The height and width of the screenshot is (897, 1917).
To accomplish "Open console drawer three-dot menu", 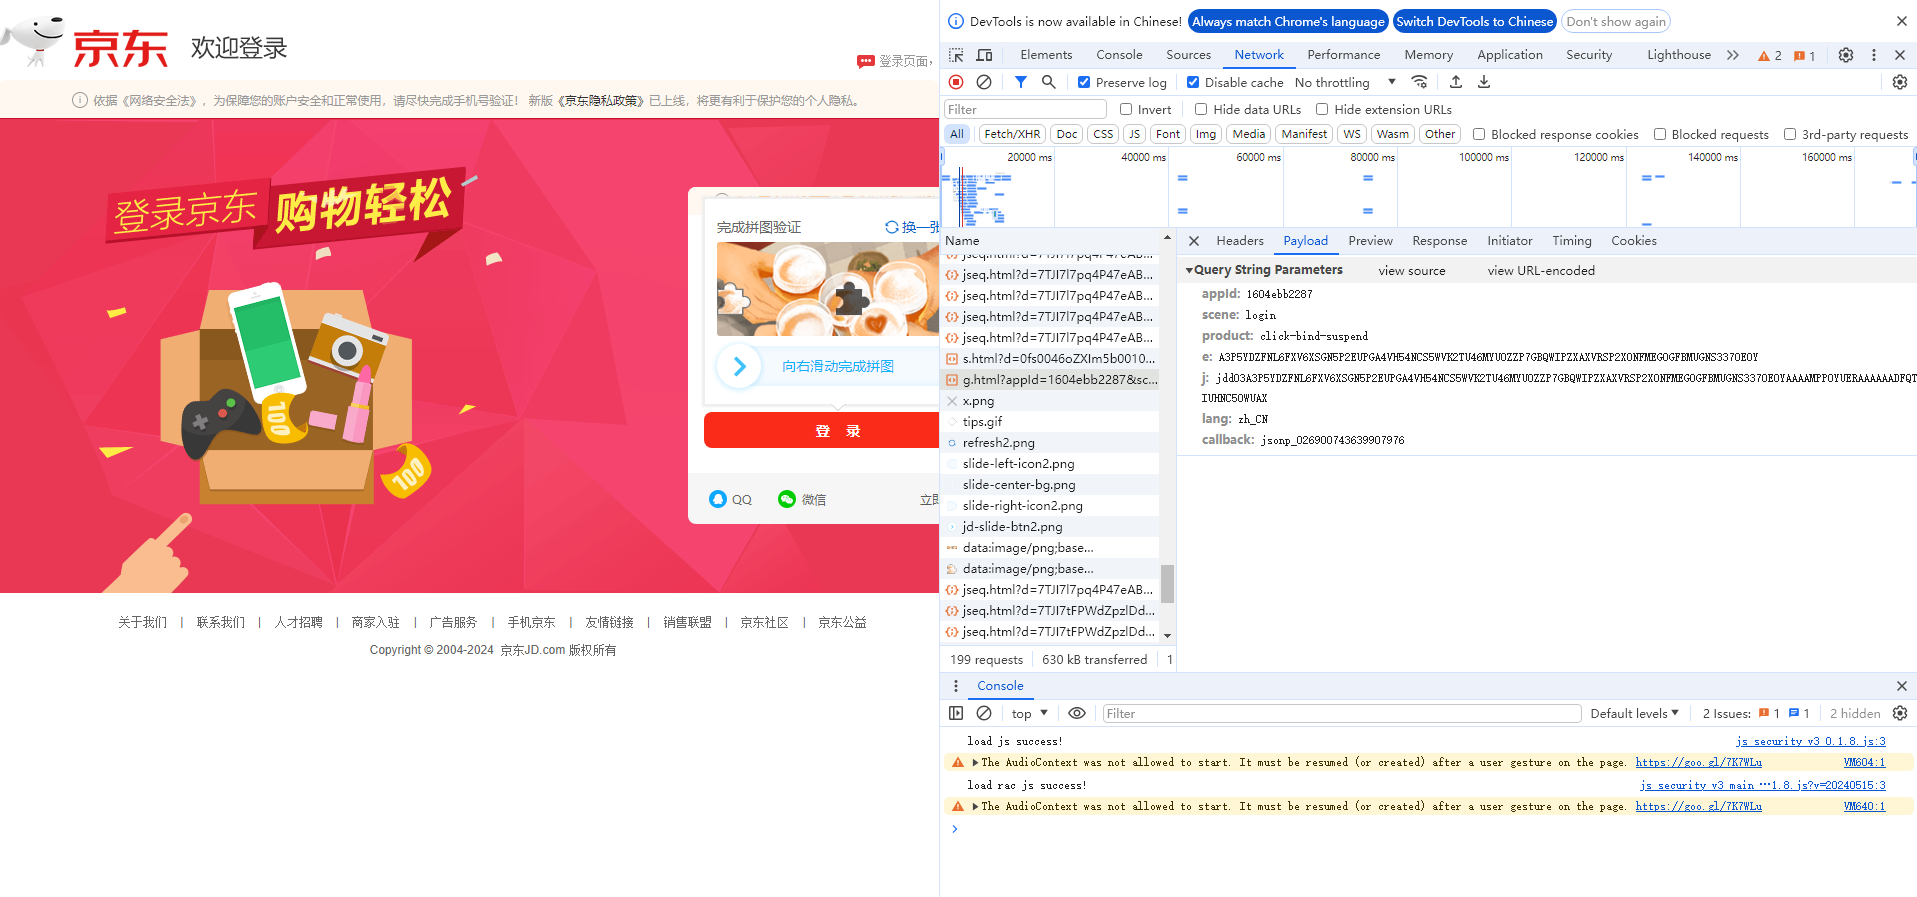I will click(x=956, y=686).
